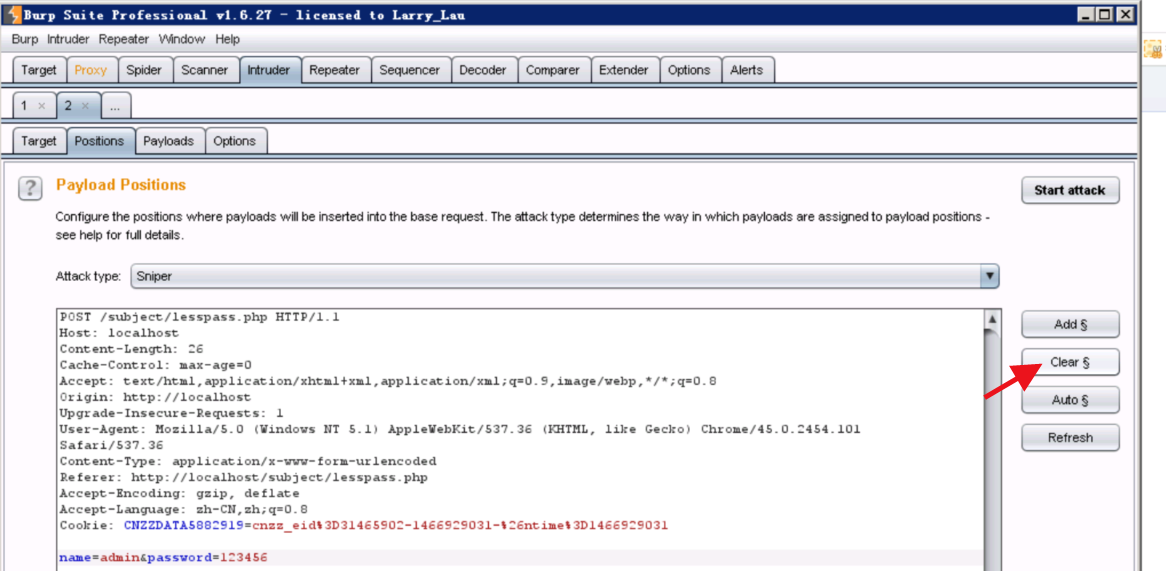Click the Start attack button

(x=1069, y=190)
